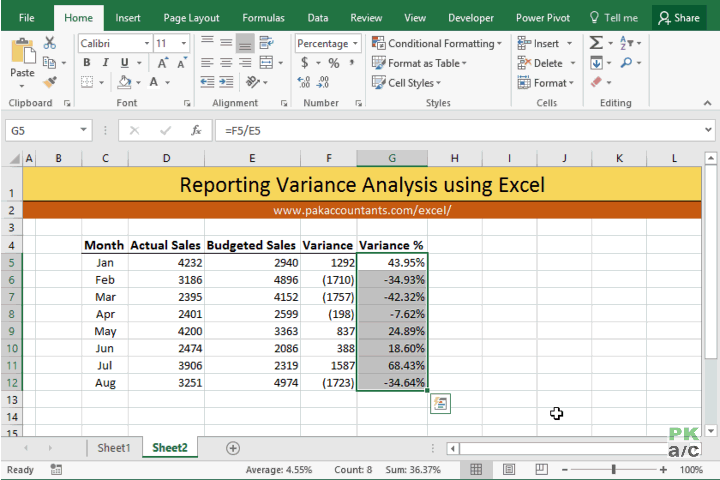Switch to Sheet1 tab
Image resolution: width=720 pixels, height=480 pixels.
click(x=114, y=448)
